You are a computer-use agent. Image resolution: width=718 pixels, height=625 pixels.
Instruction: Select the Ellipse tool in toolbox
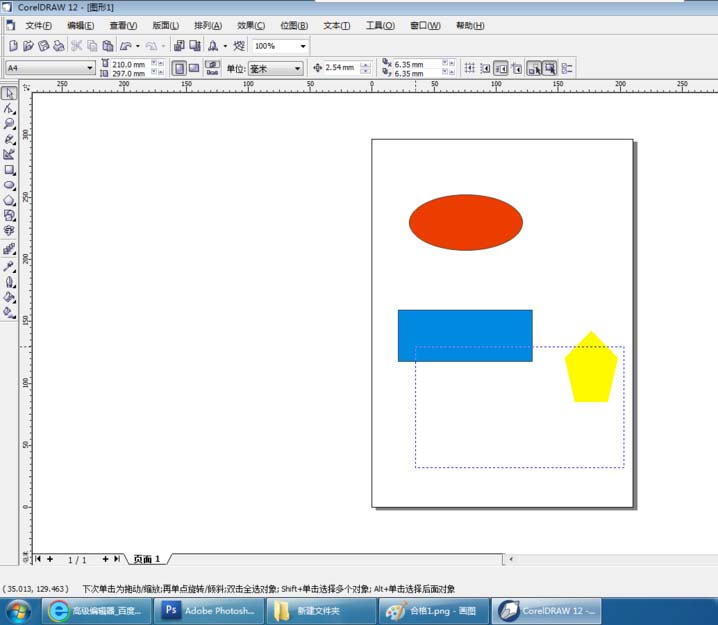pos(9,185)
